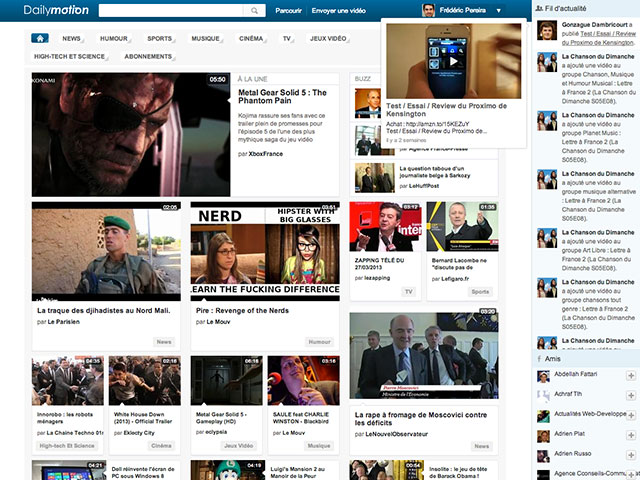
Task: Open the Musique category tab
Action: point(206,38)
